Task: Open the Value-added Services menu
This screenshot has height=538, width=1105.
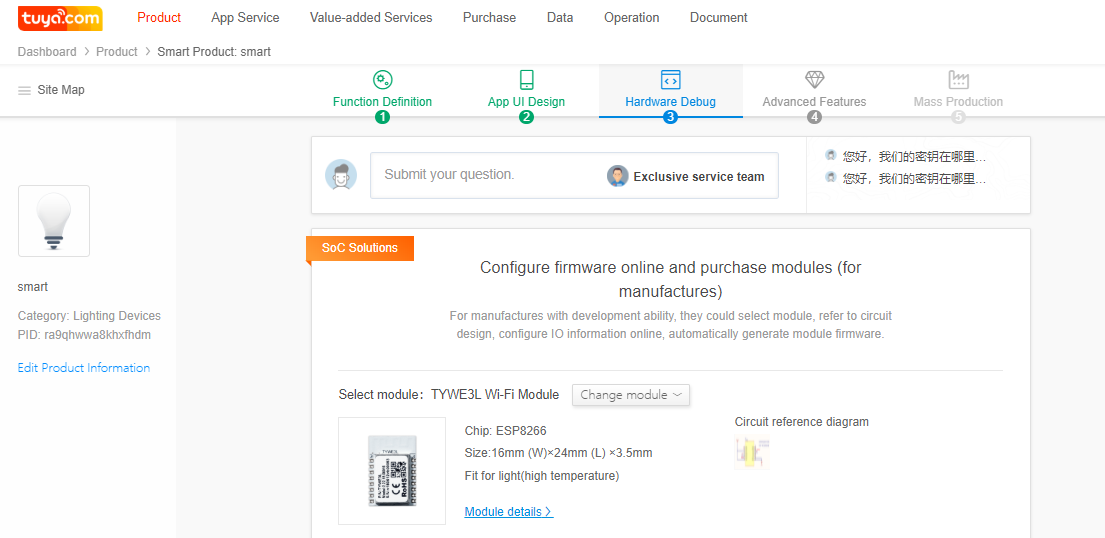Action: [371, 18]
